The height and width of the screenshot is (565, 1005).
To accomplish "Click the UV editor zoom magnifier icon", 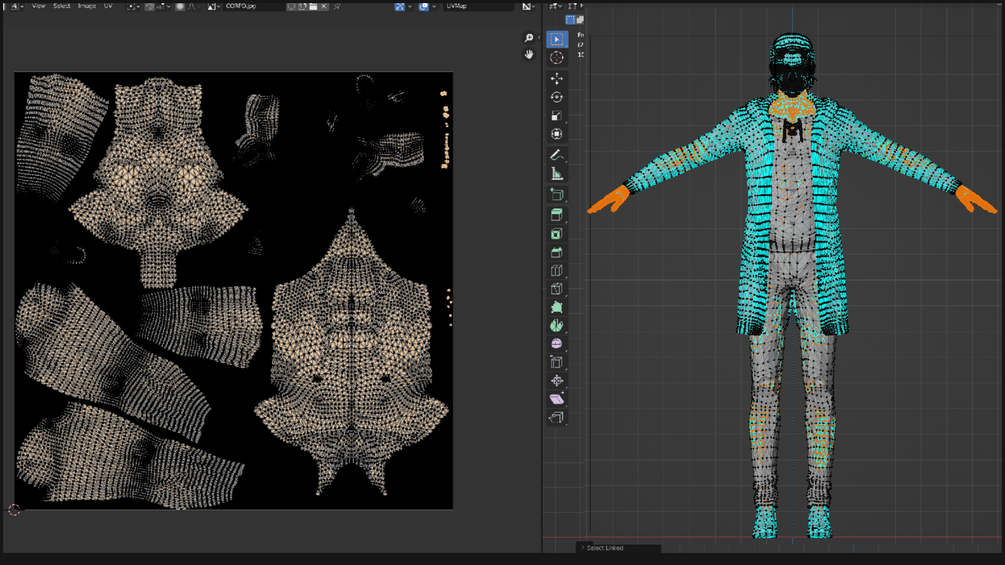I will 529,38.
